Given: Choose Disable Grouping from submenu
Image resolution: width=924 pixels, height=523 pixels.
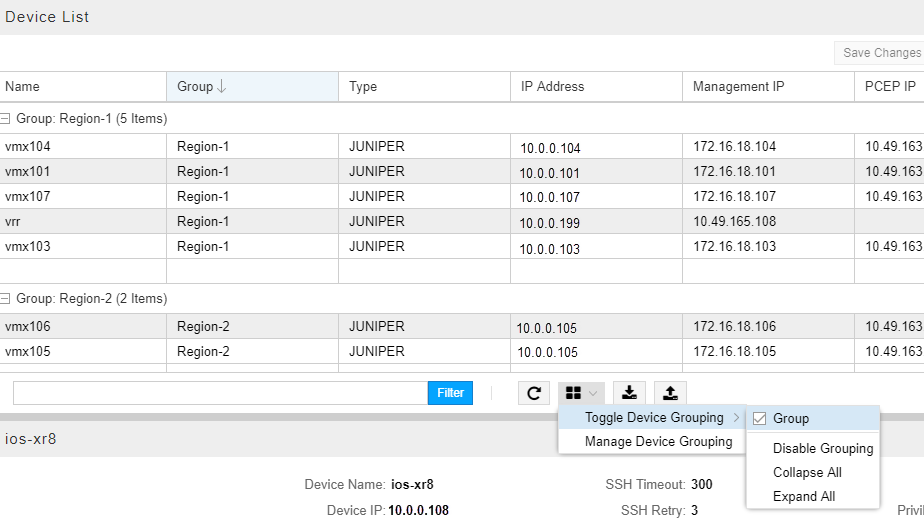Looking at the screenshot, I should (822, 449).
